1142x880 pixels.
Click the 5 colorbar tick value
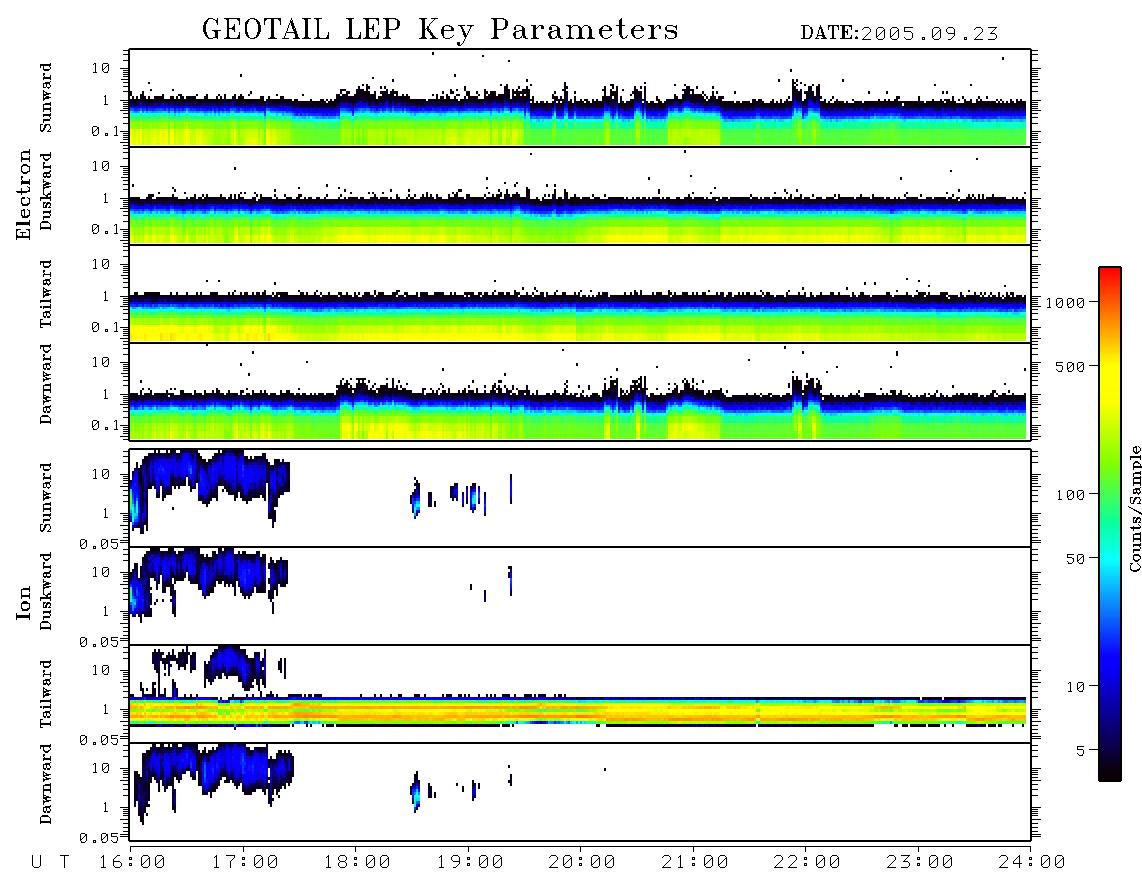(x=1080, y=751)
